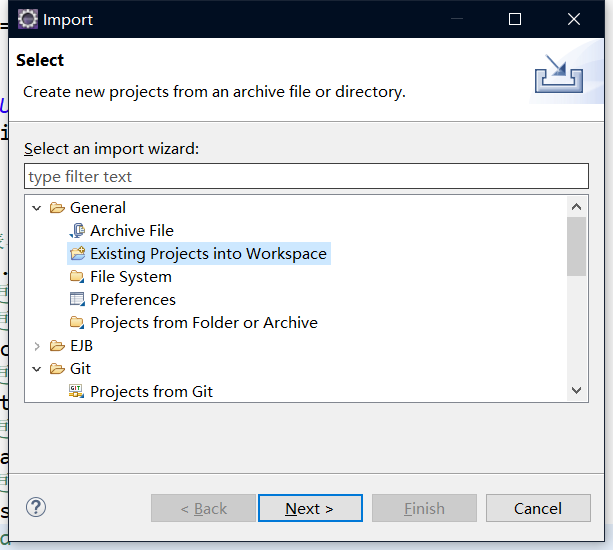Click the help question mark icon
The height and width of the screenshot is (550, 613).
click(x=36, y=508)
